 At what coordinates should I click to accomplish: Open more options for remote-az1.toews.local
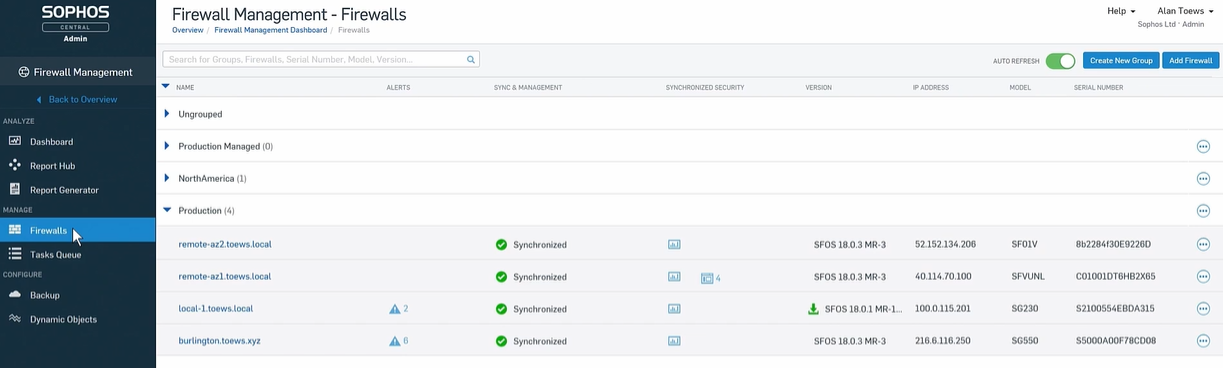click(x=1203, y=276)
